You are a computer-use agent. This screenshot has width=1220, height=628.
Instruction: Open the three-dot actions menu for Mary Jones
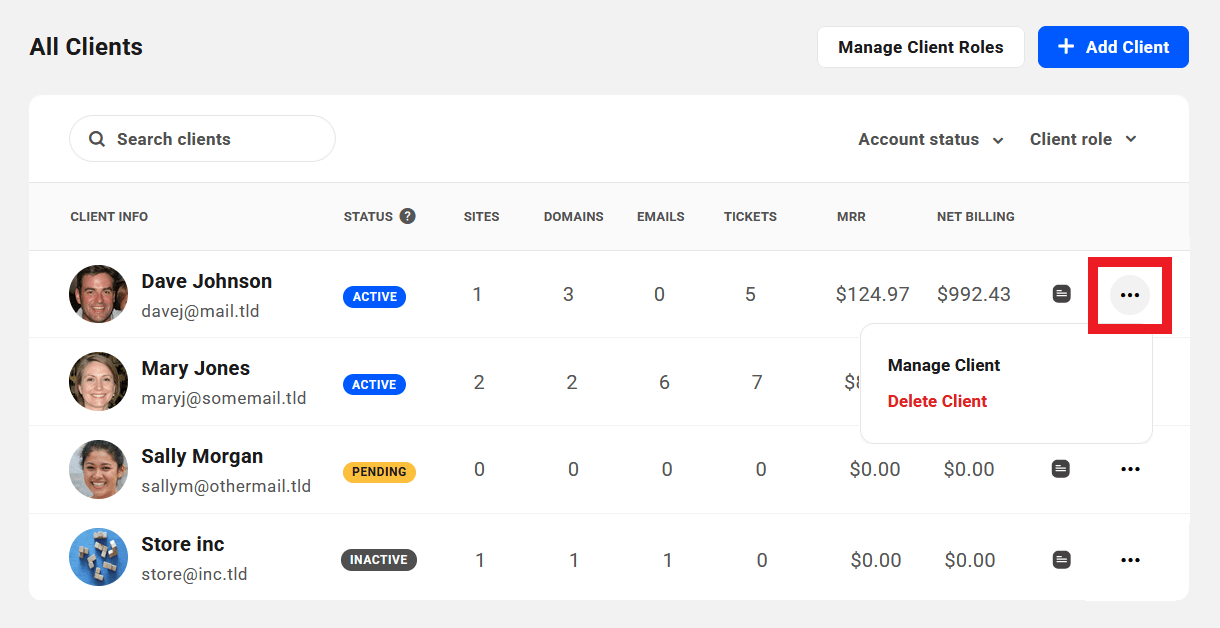(x=1130, y=381)
